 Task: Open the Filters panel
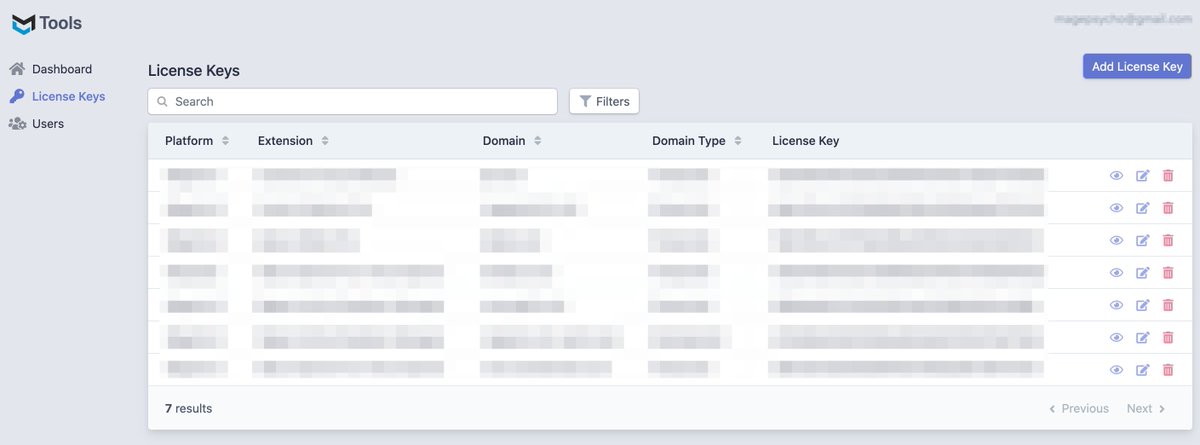(x=604, y=101)
